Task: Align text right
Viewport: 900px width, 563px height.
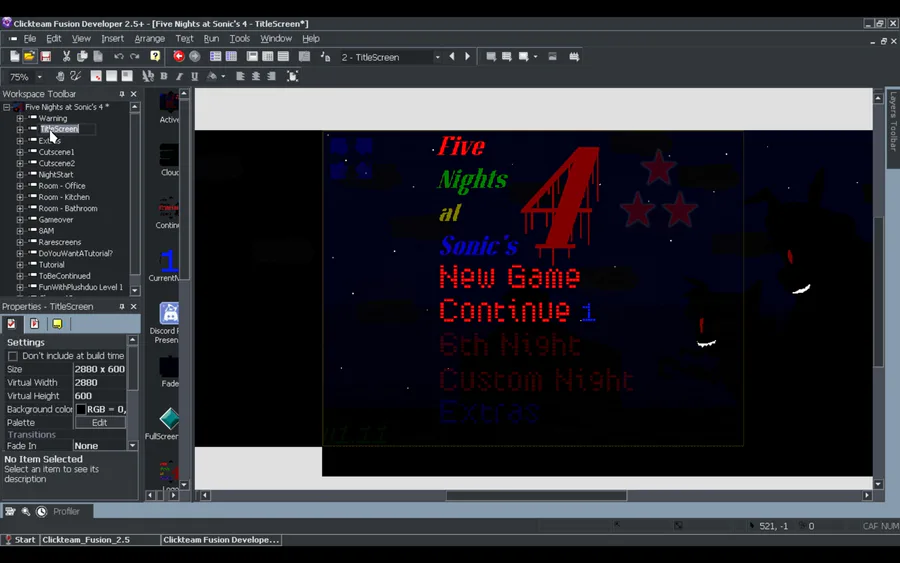Action: (x=271, y=76)
